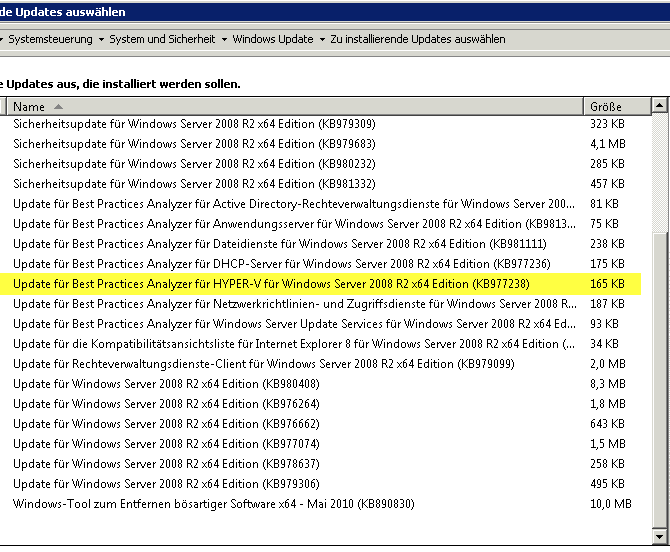This screenshot has height=552, width=670.
Task: Click Windows Update breadcrumb
Action: click(273, 39)
